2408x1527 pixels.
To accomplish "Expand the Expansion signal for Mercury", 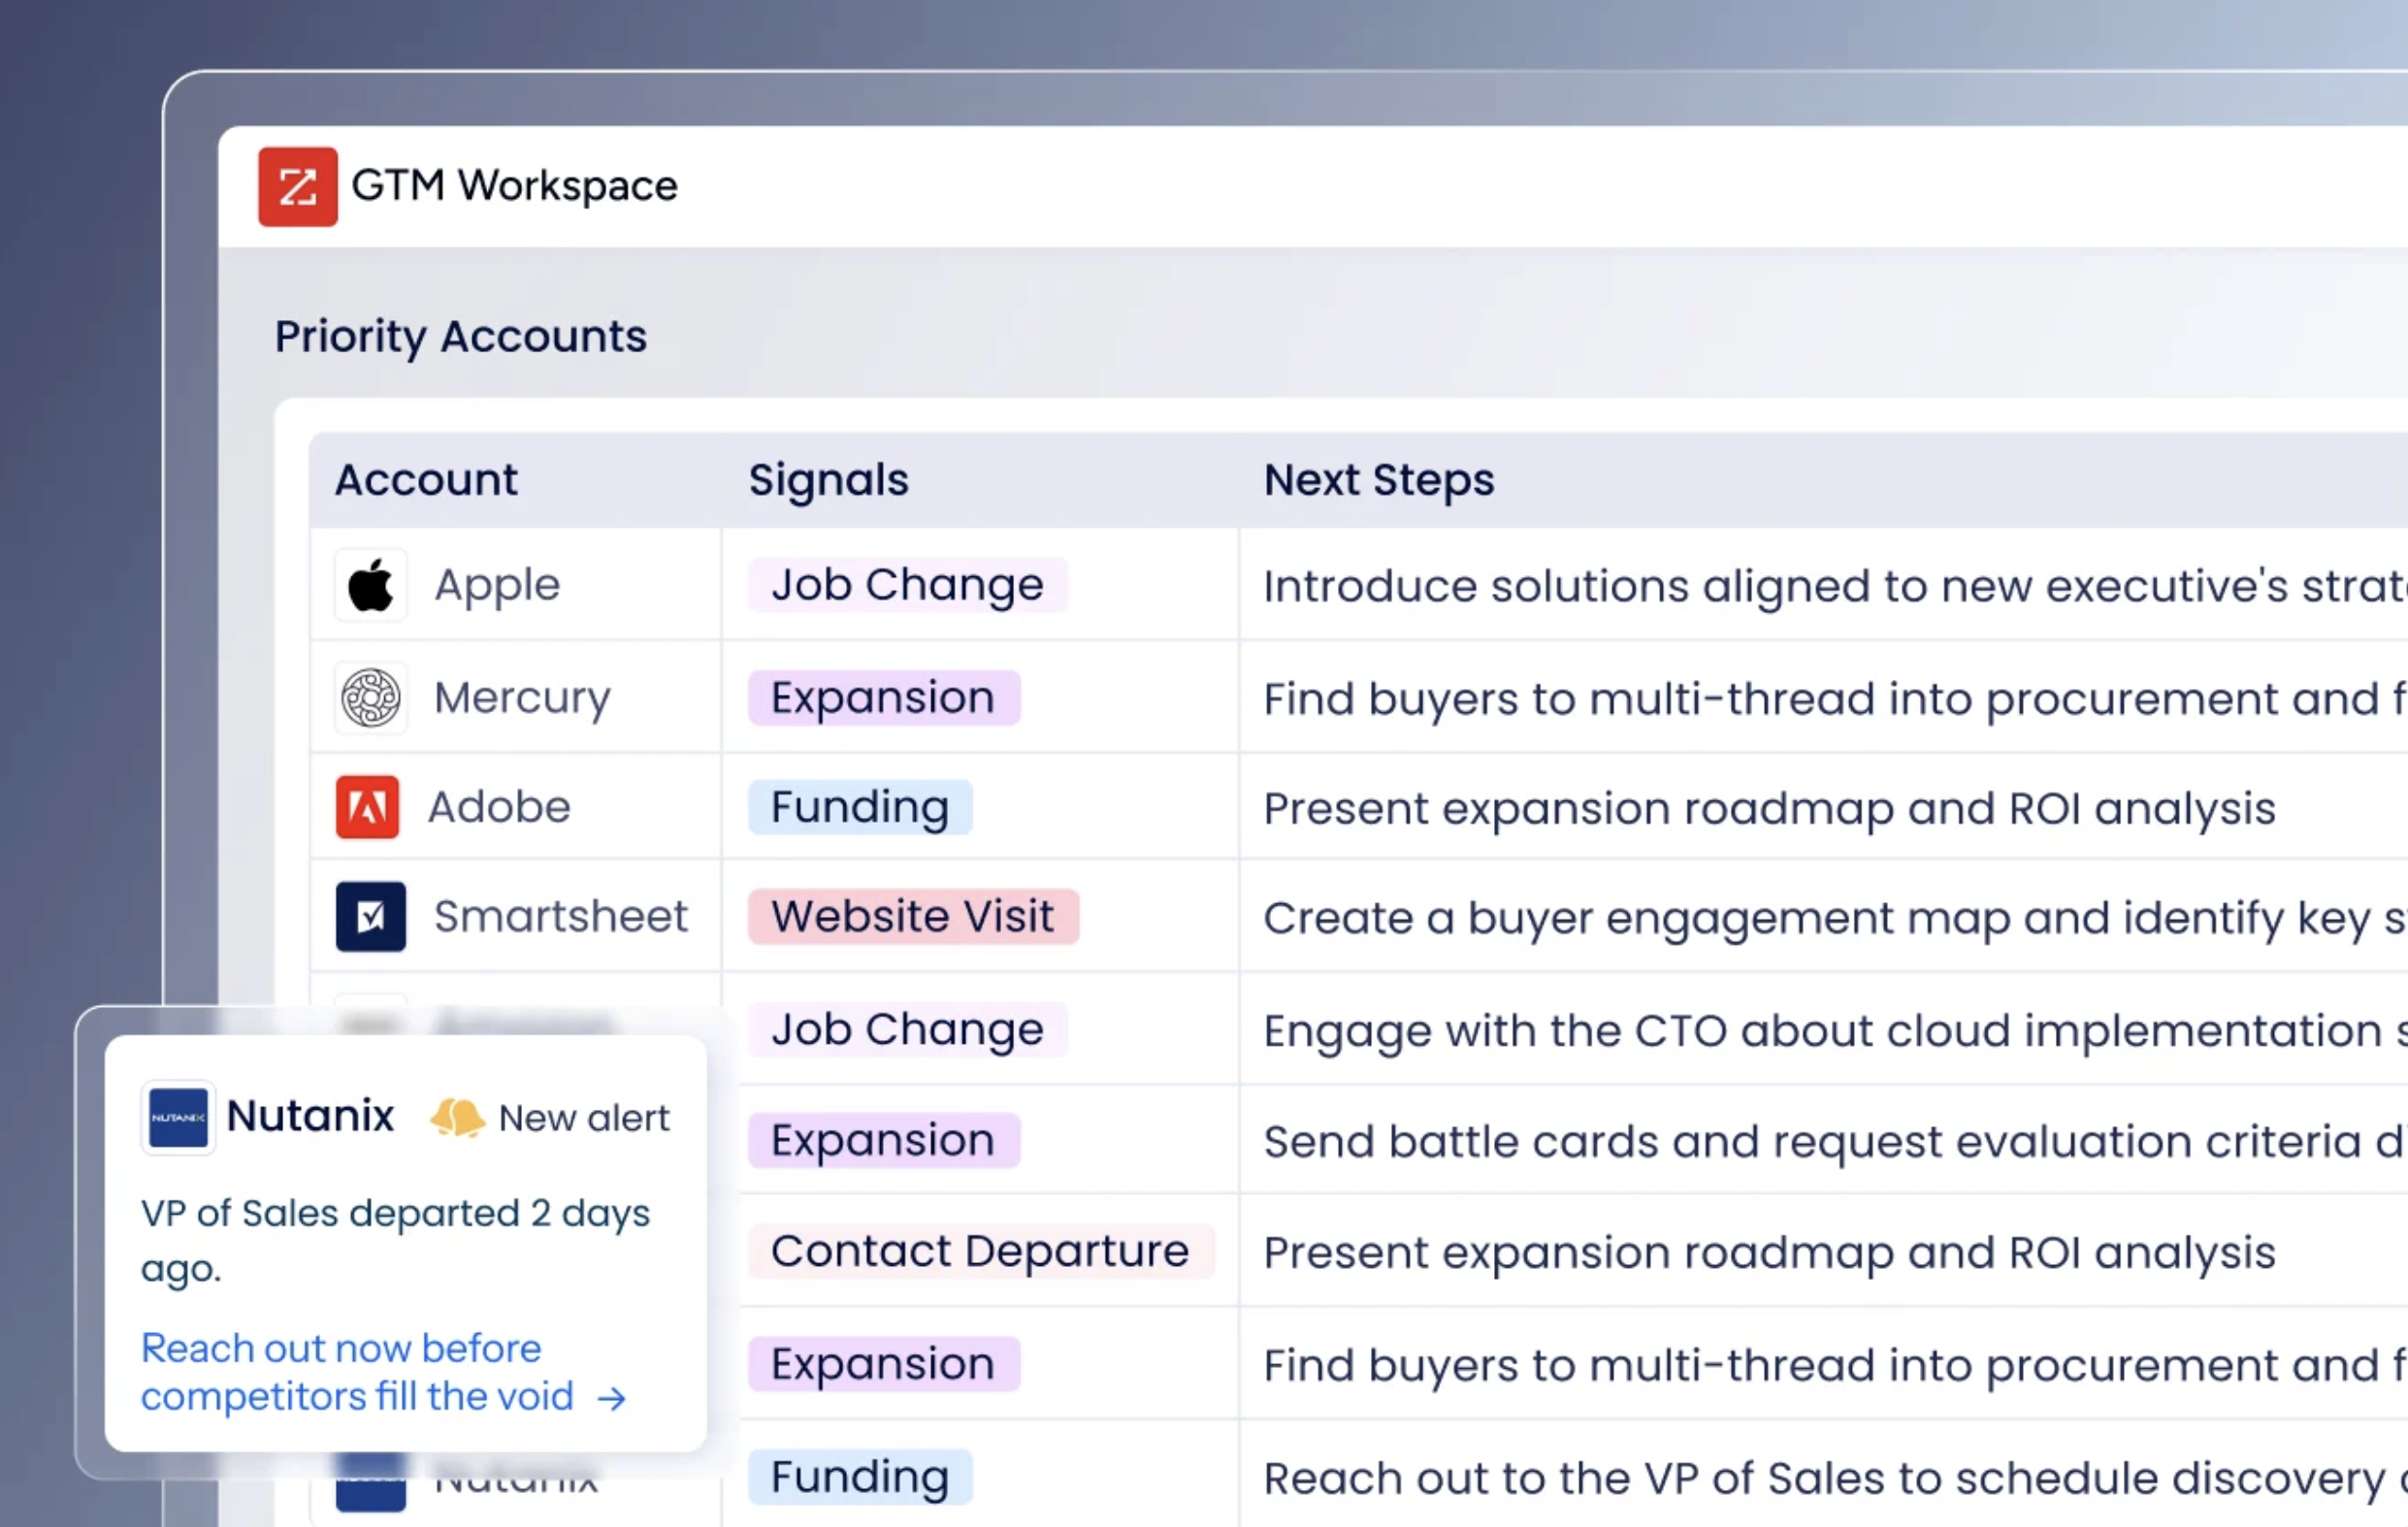I will [x=883, y=697].
